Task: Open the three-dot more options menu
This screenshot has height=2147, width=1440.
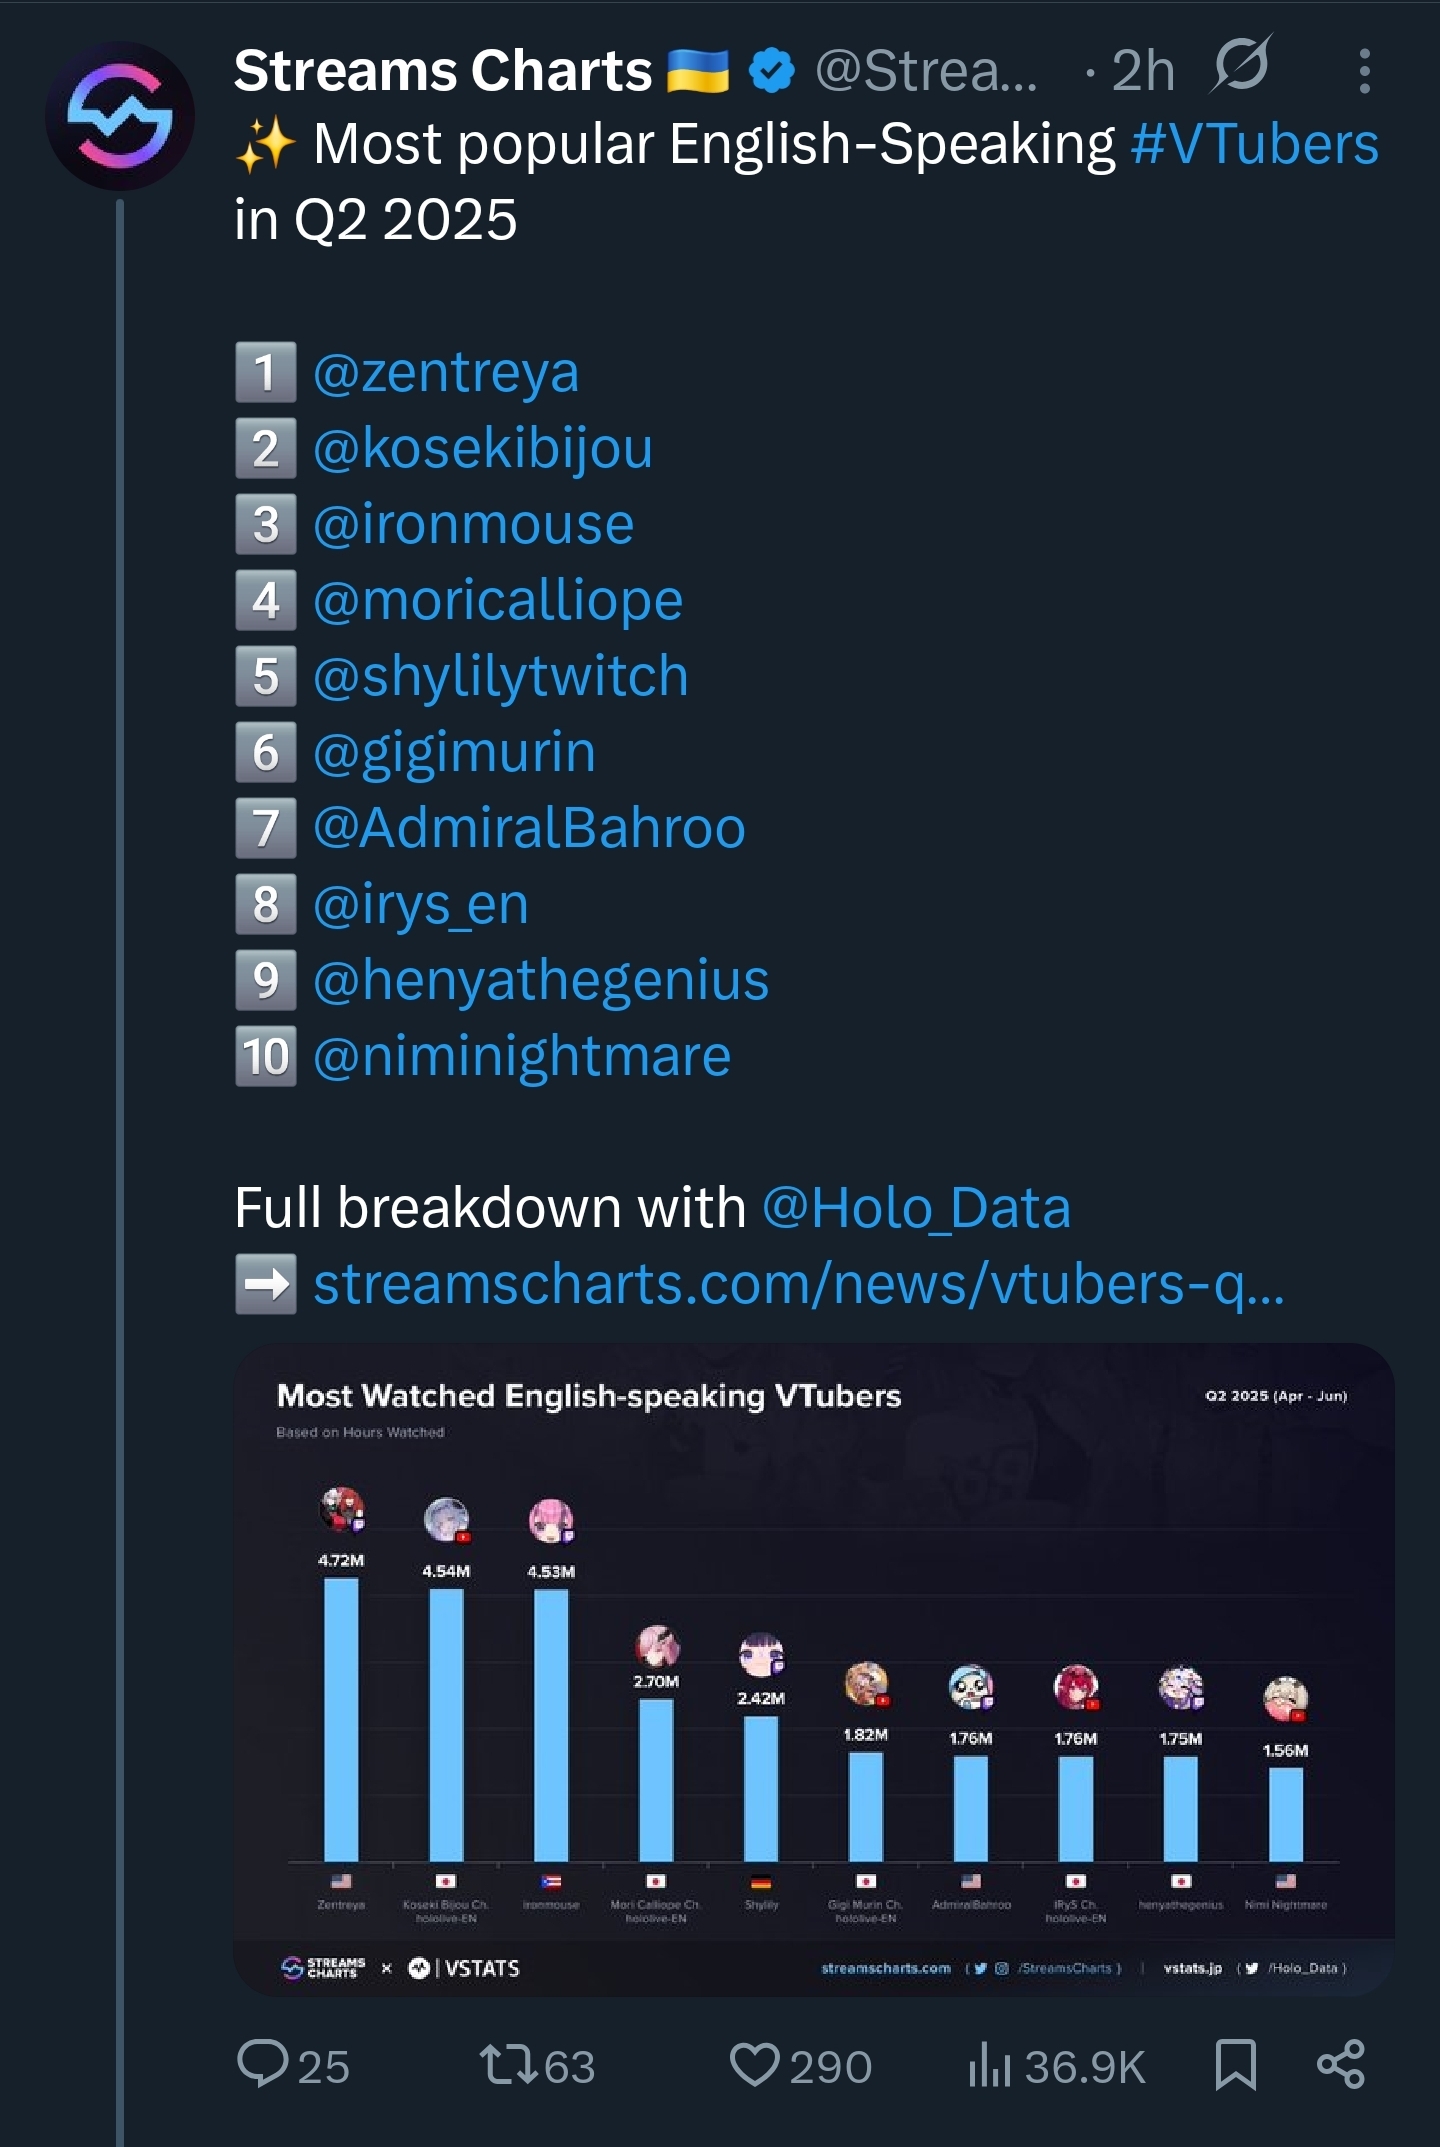Action: click(x=1364, y=71)
